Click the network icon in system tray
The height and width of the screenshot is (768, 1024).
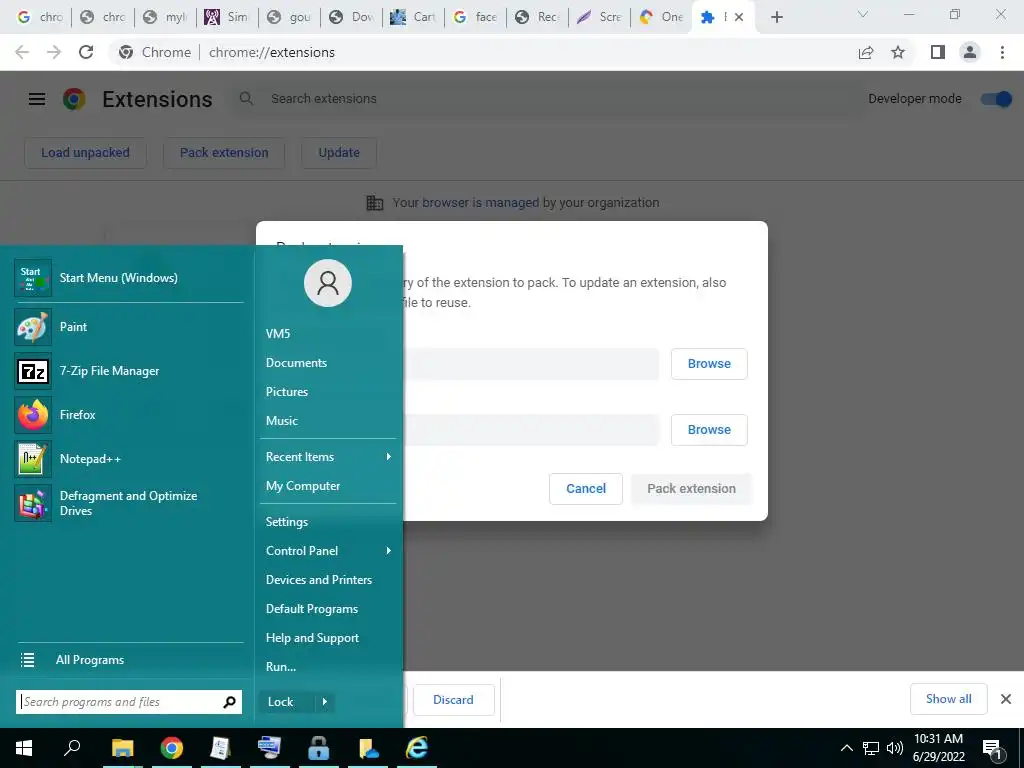(x=871, y=748)
